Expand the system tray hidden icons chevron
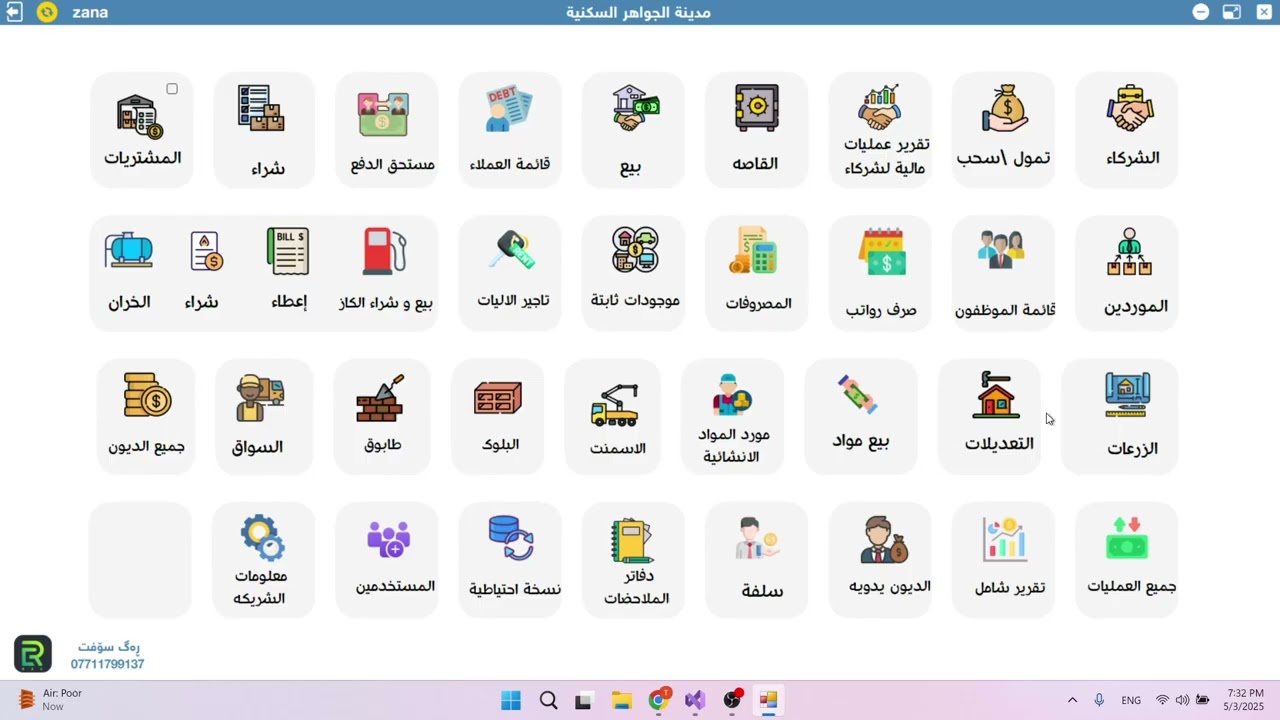 pos(1072,700)
